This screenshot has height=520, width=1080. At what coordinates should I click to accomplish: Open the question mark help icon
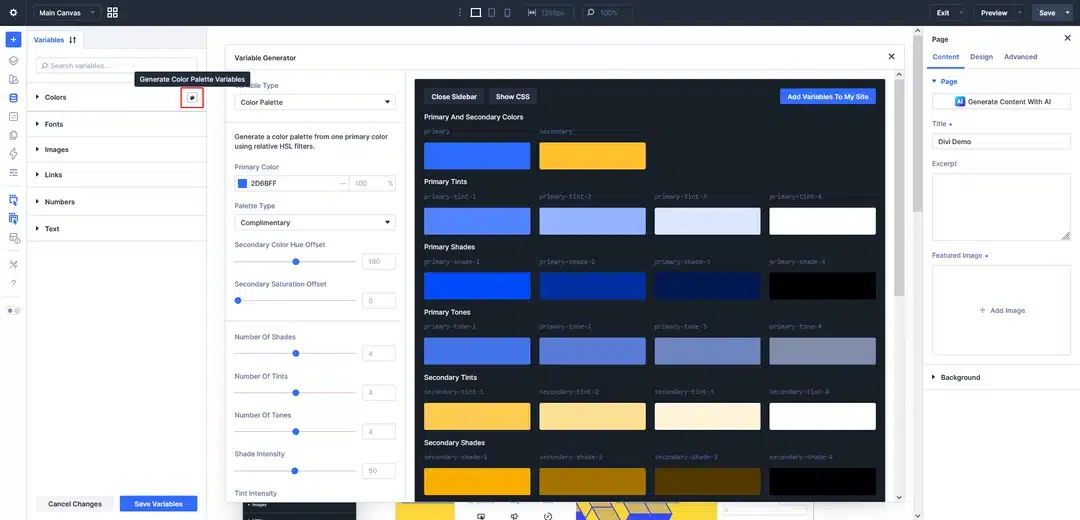13,283
